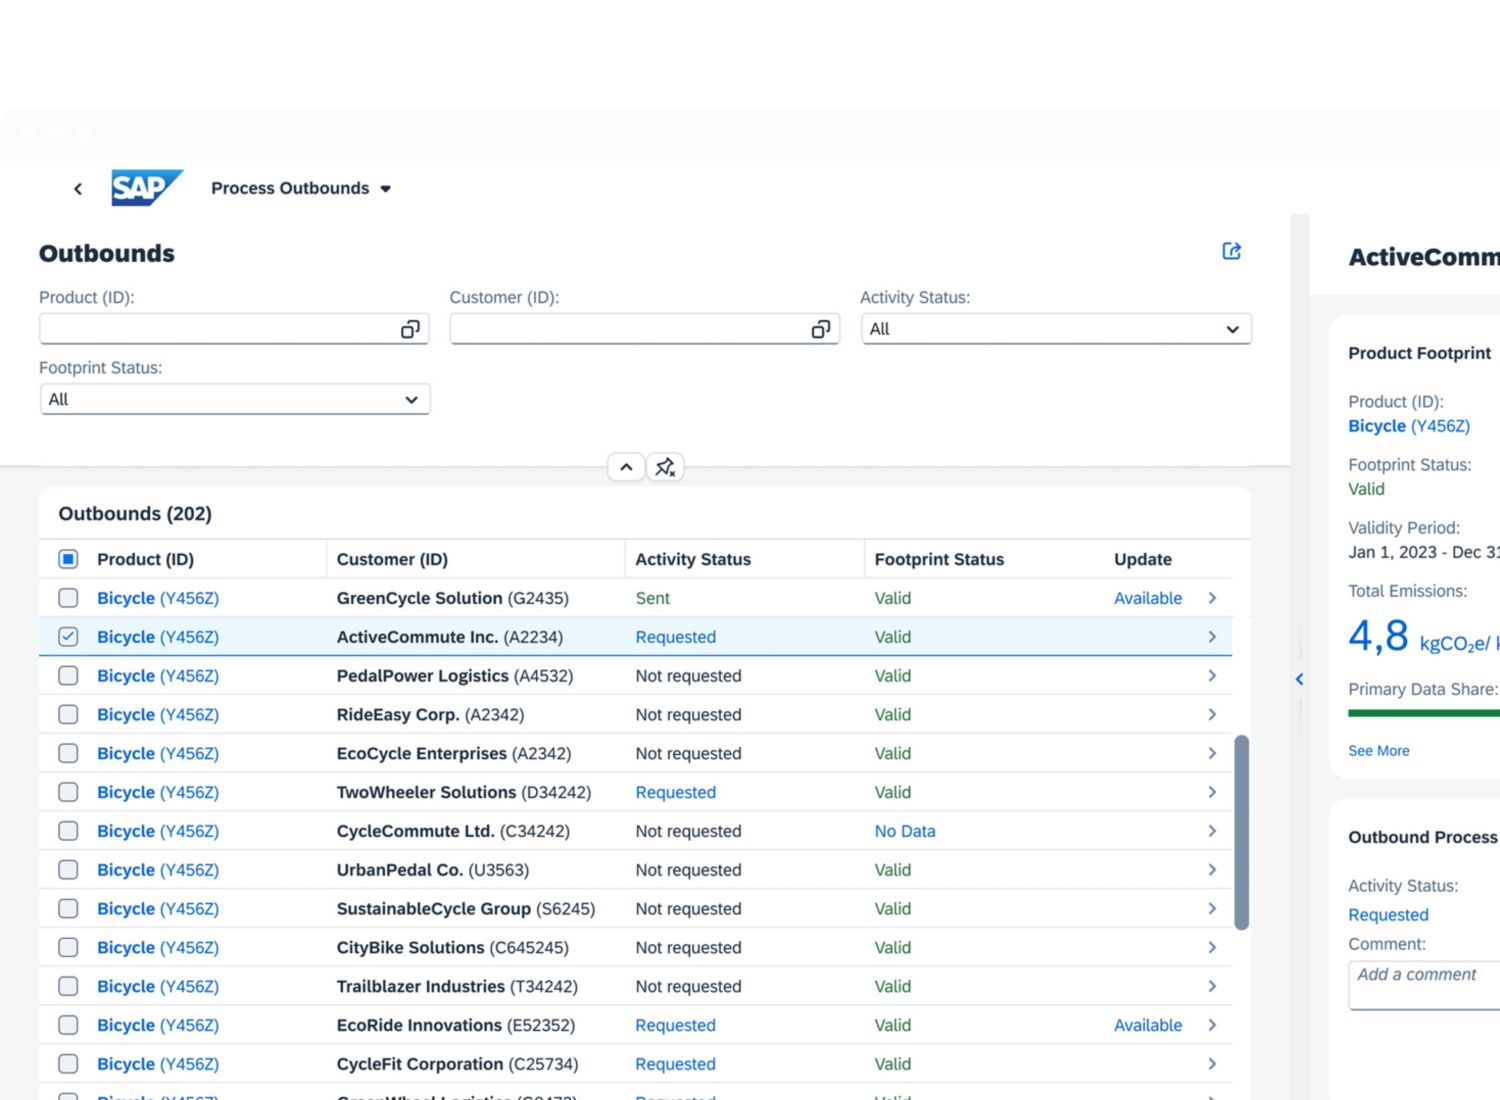This screenshot has height=1100, width=1500.
Task: Click the unpin header icon
Action: click(x=665, y=467)
